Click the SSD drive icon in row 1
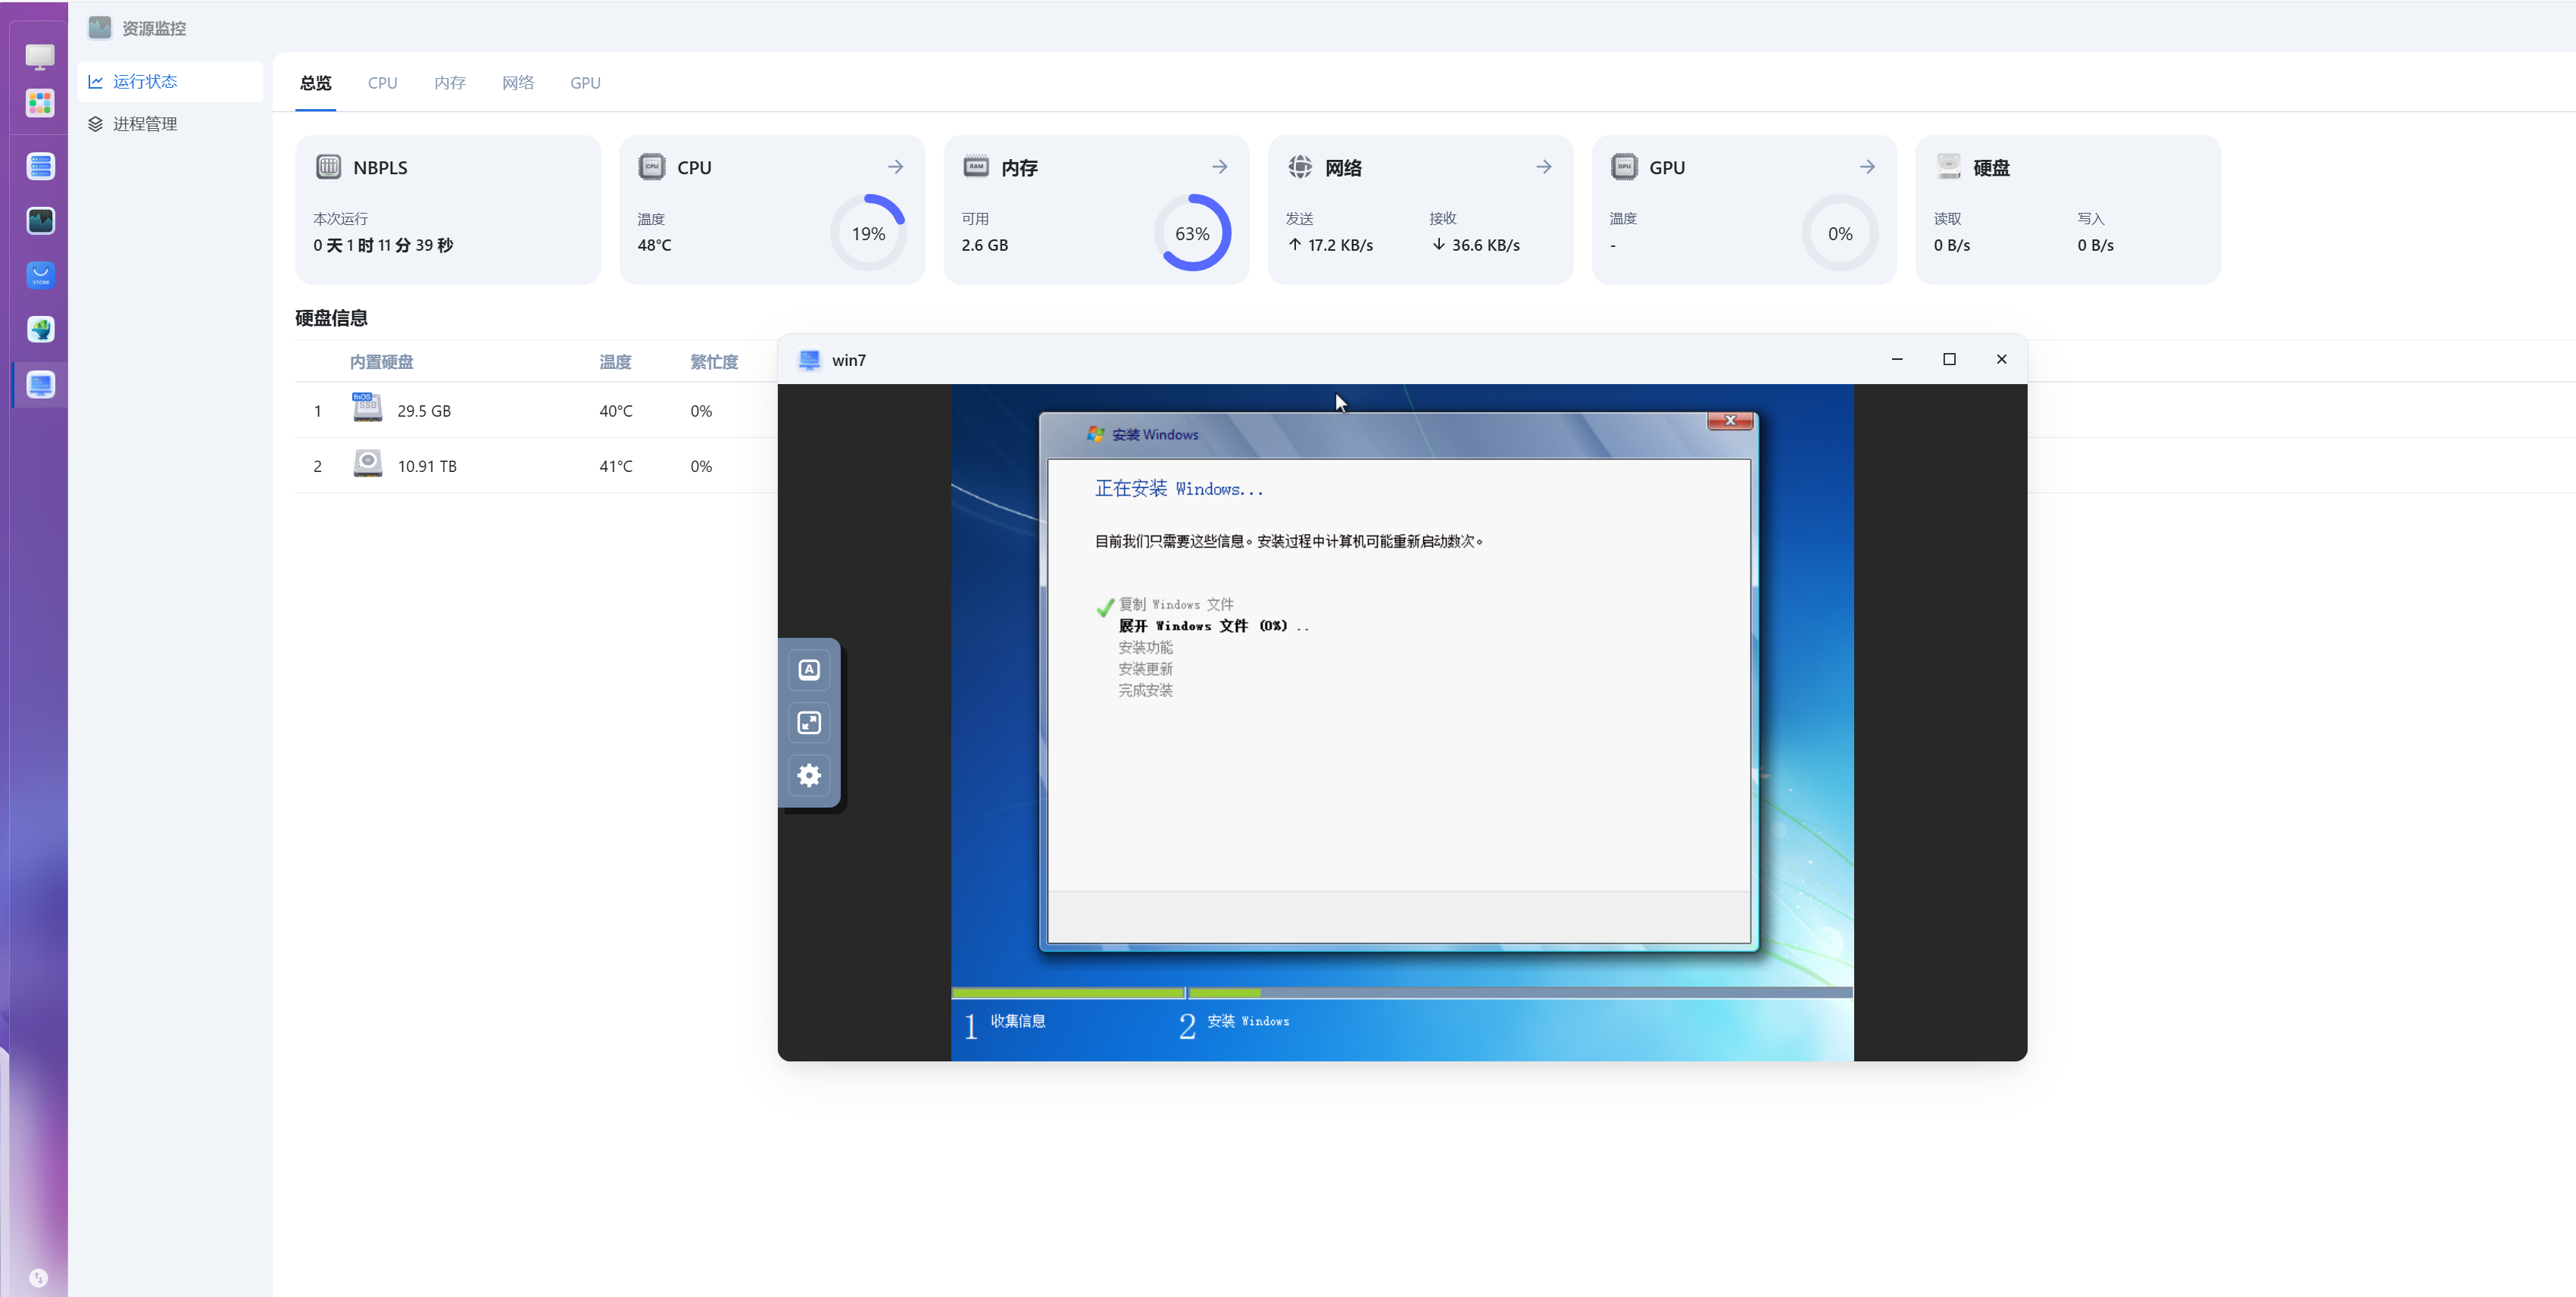This screenshot has width=2576, height=1297. pos(367,408)
